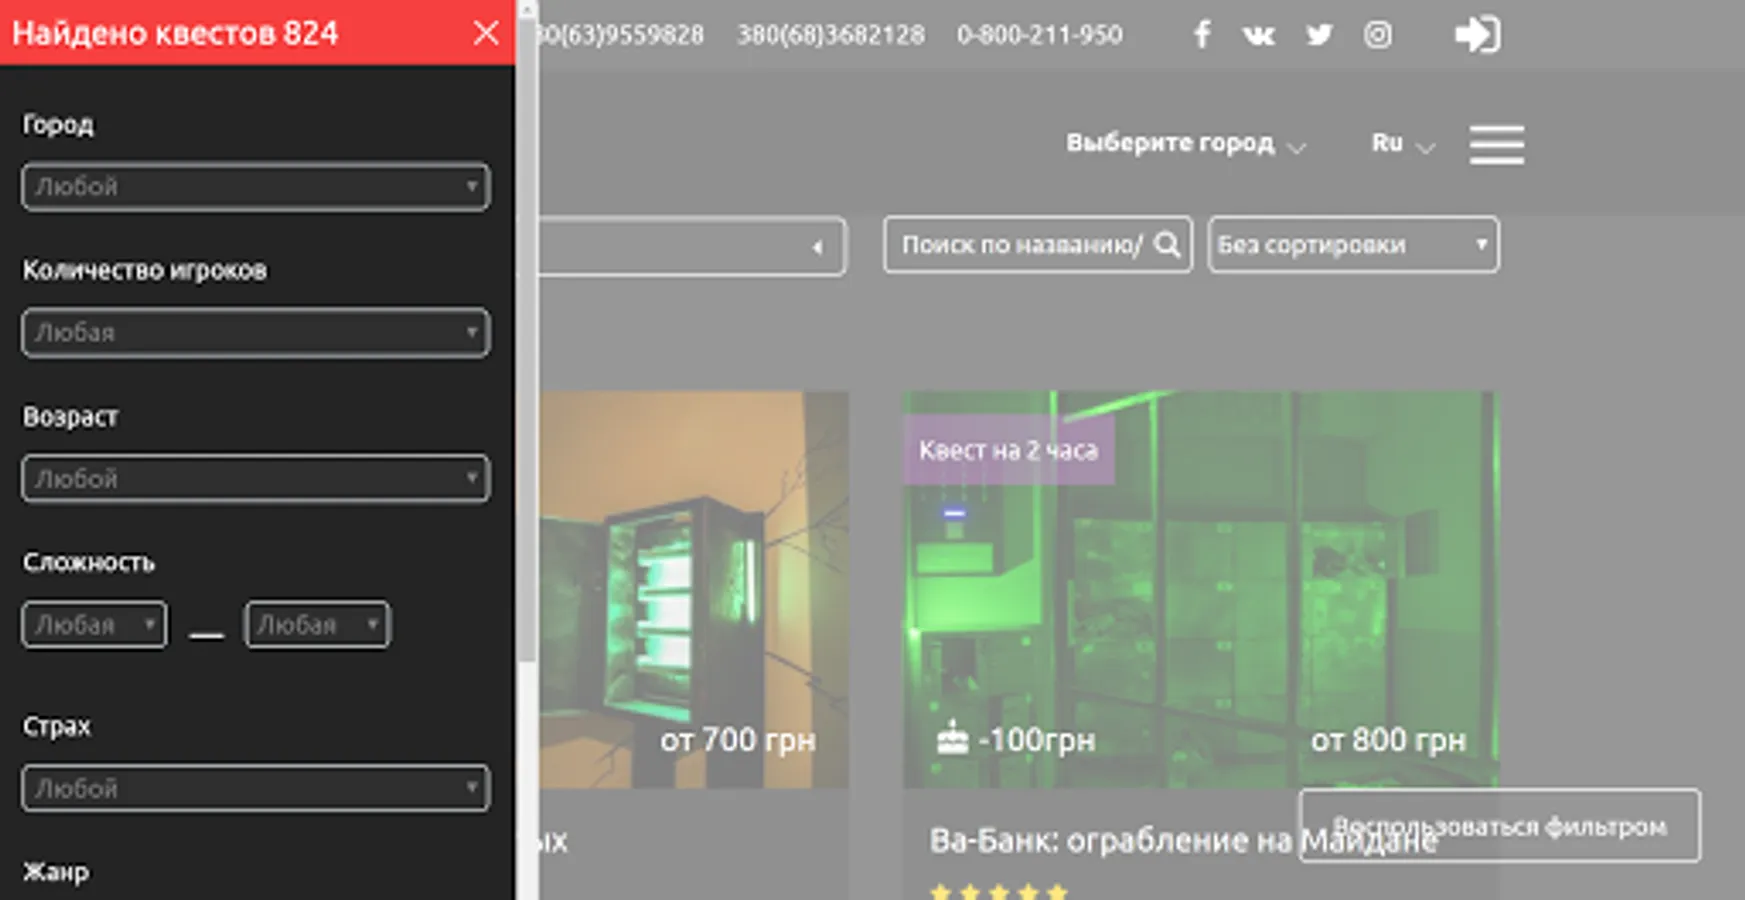Open the hamburger menu icon
The height and width of the screenshot is (900, 1745).
coord(1496,145)
